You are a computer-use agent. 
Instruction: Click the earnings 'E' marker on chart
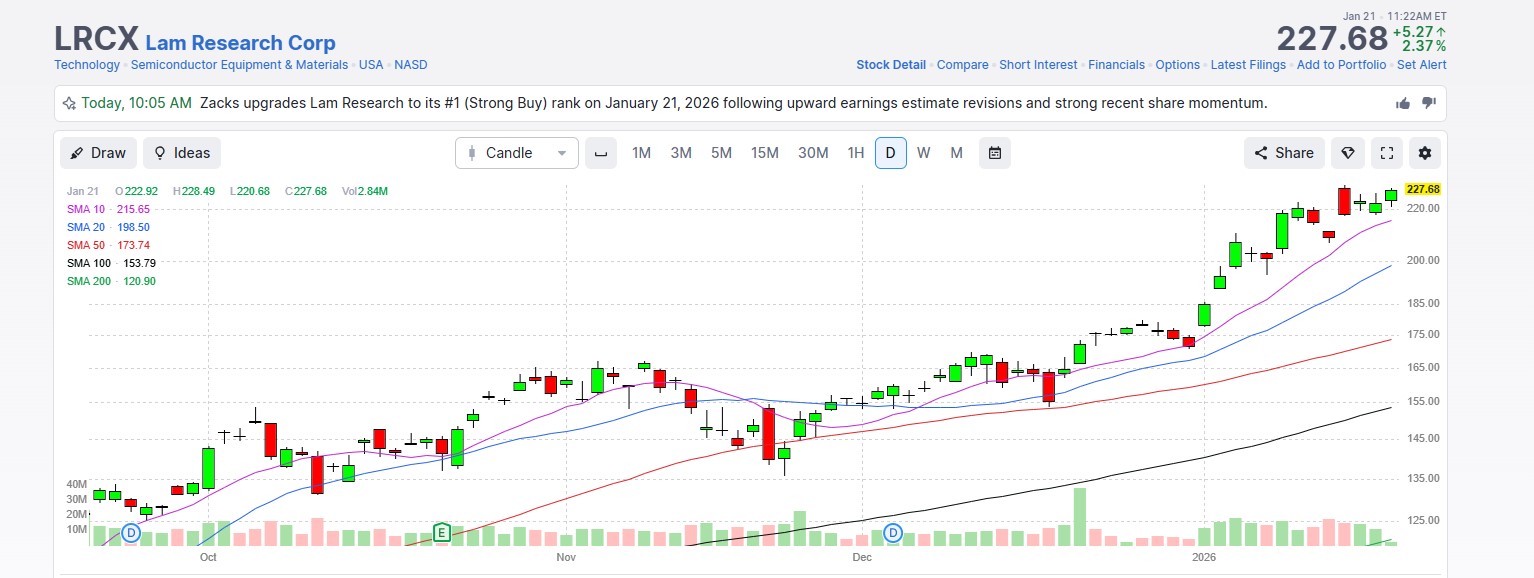coord(441,532)
